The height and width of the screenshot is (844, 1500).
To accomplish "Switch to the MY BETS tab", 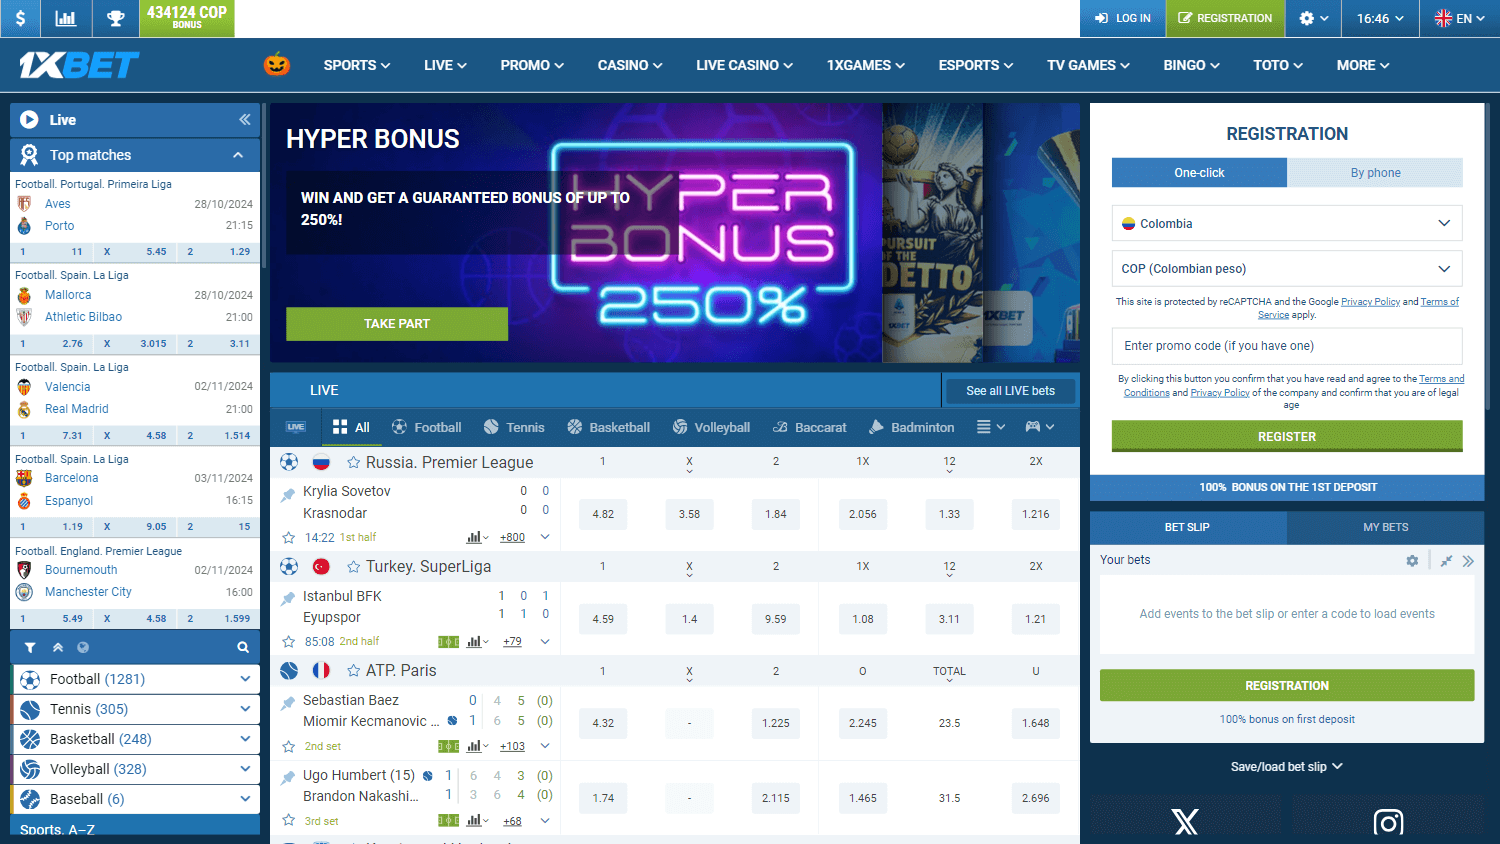I will 1385,527.
